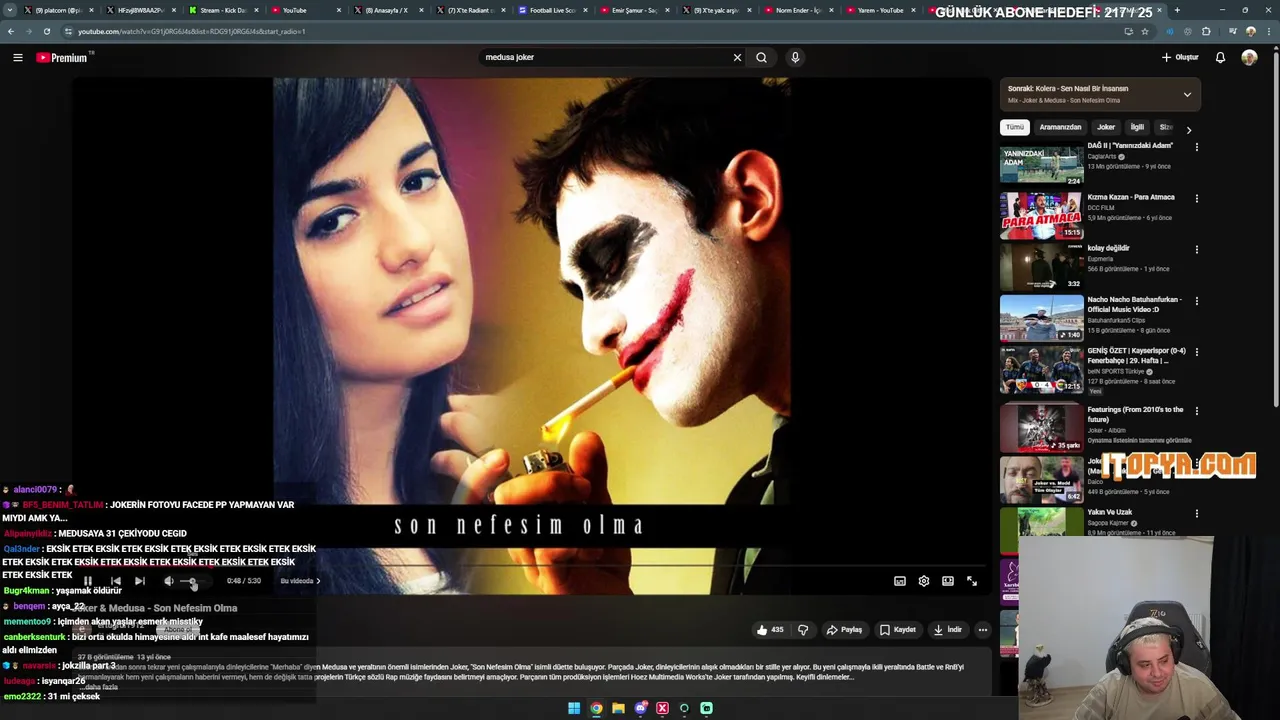Switch to 'Norm Ender' browser tab
Image resolution: width=1280 pixels, height=720 pixels.
(798, 10)
